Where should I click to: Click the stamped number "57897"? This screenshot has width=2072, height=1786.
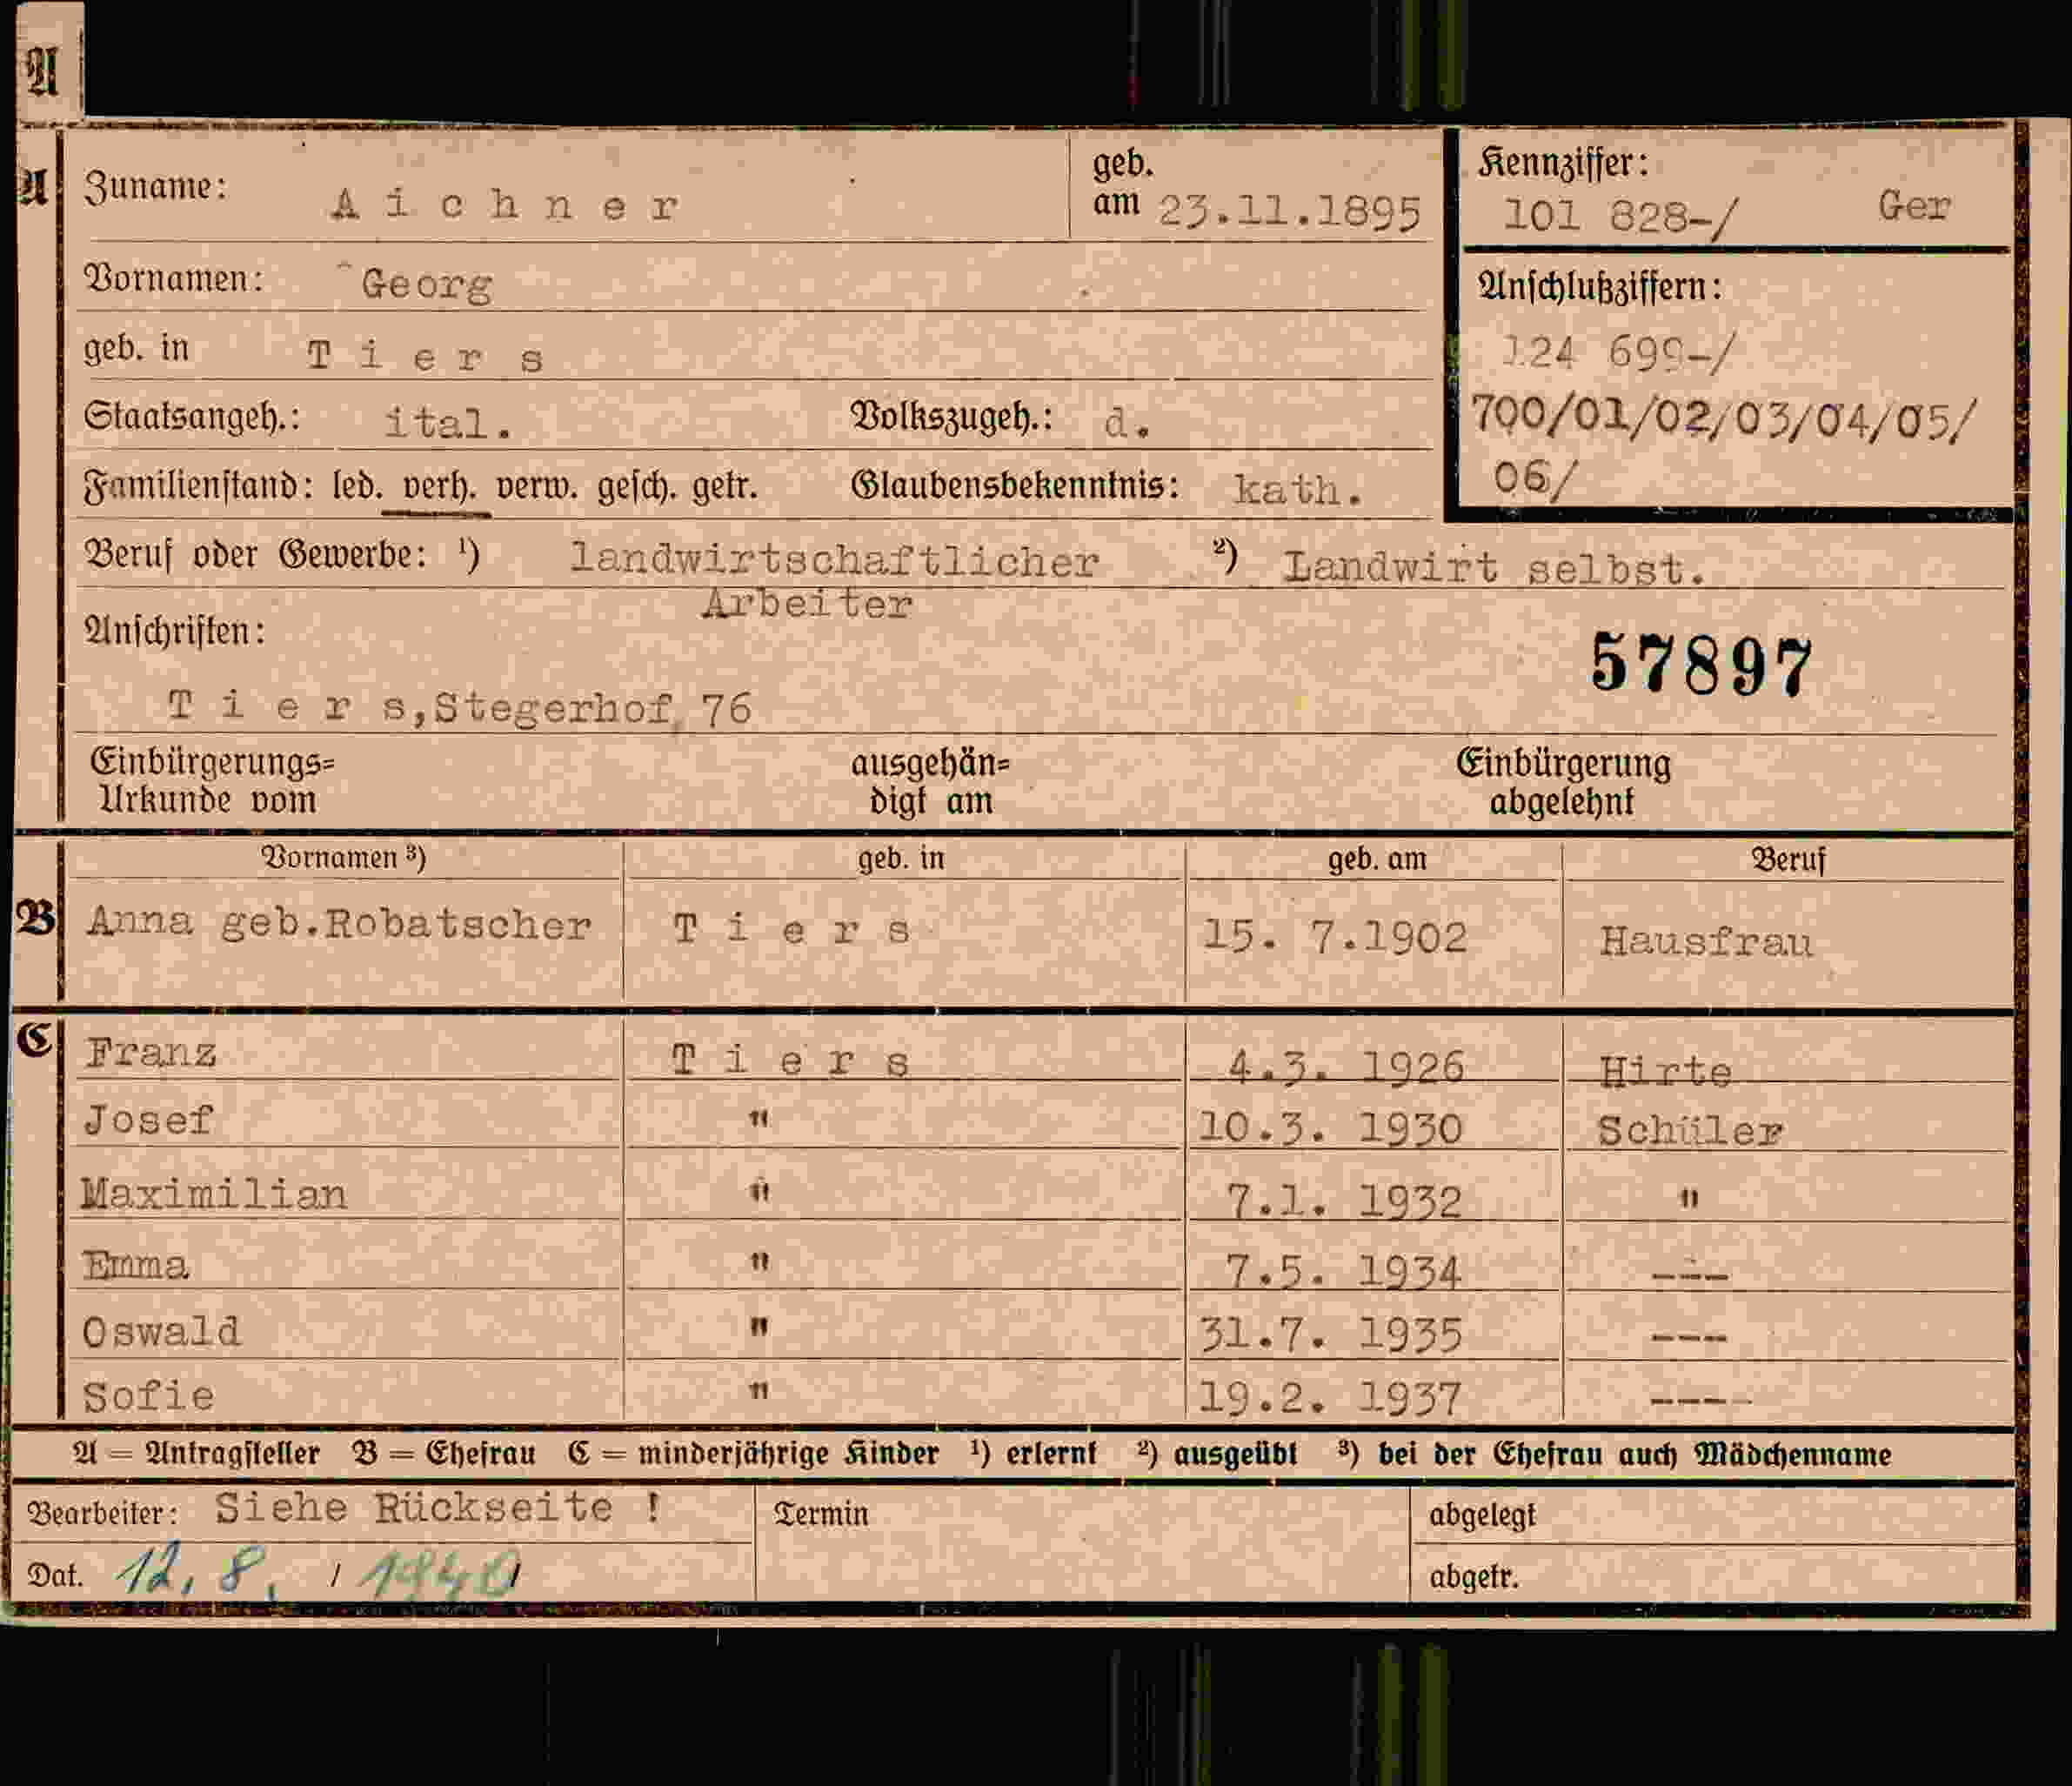[x=1701, y=665]
